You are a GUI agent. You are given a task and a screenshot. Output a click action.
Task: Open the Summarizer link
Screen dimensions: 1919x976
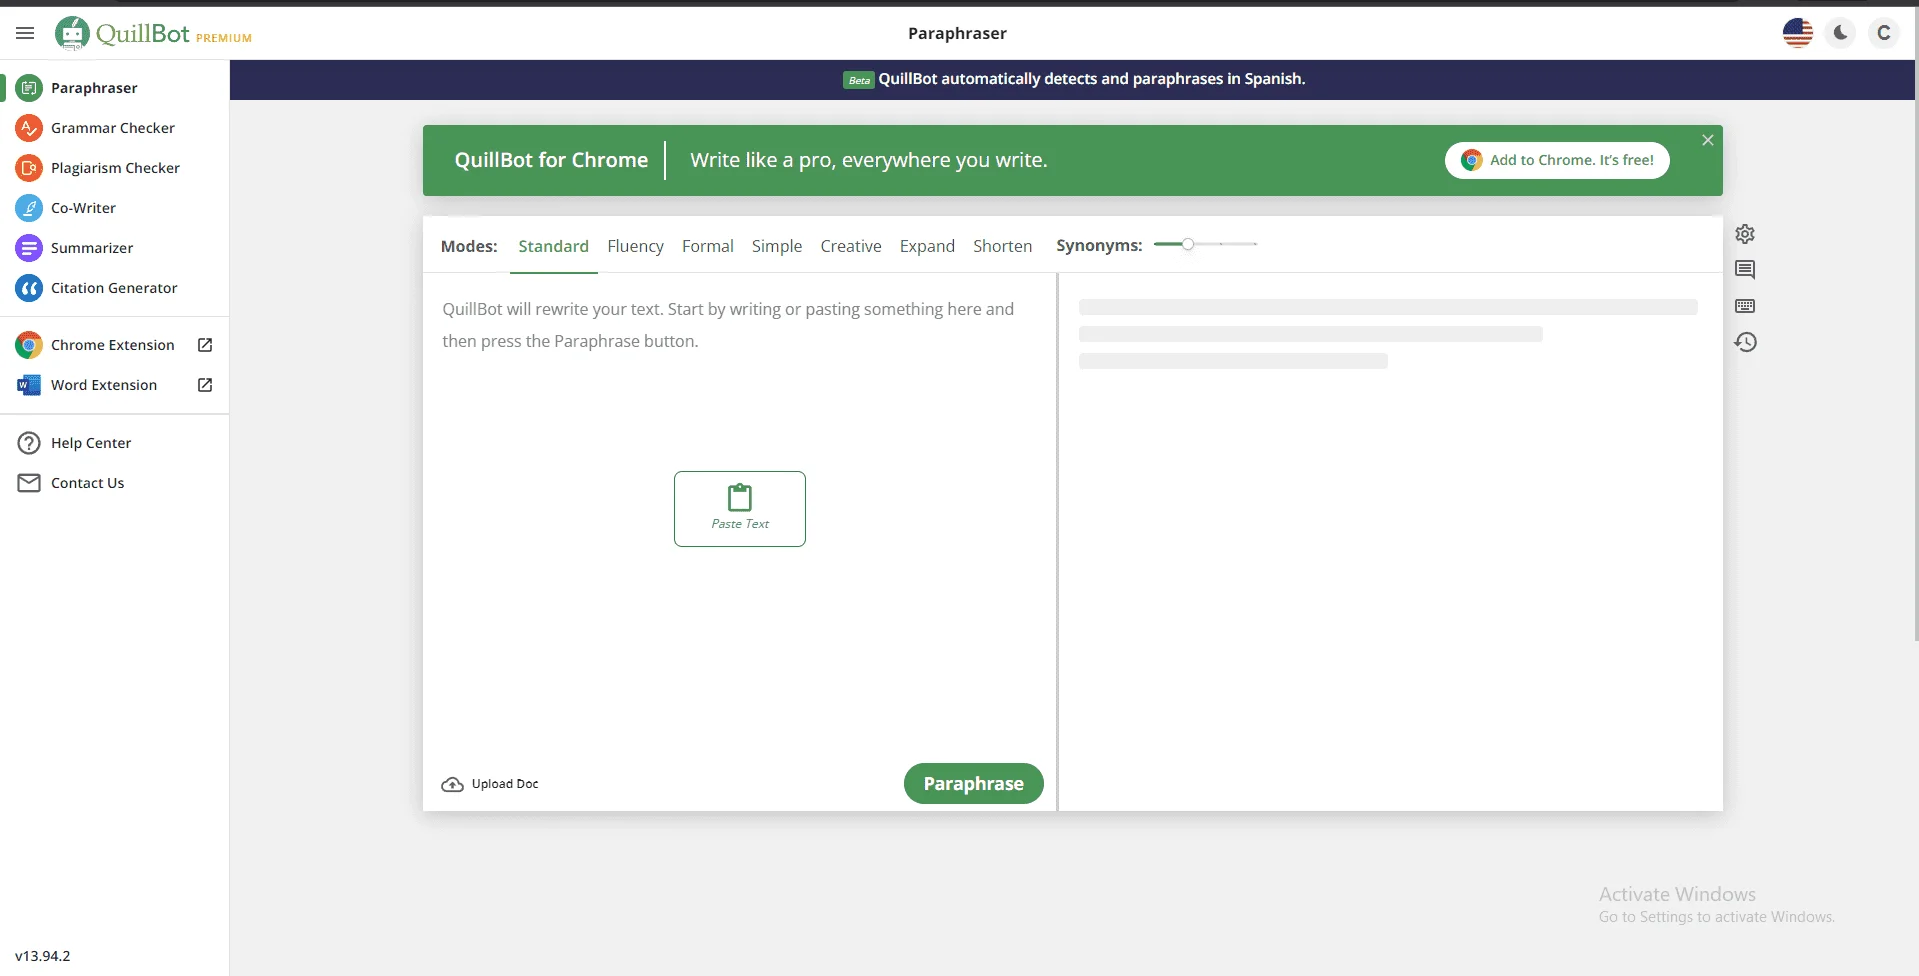(92, 248)
